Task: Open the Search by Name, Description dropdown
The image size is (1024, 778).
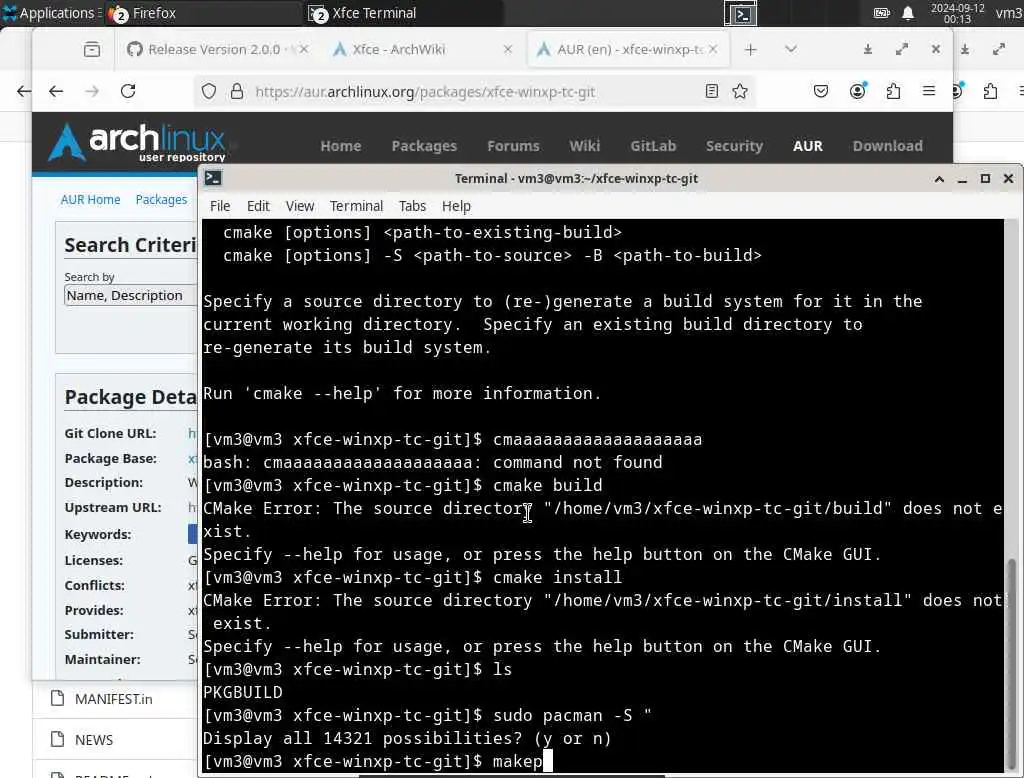Action: coord(131,295)
